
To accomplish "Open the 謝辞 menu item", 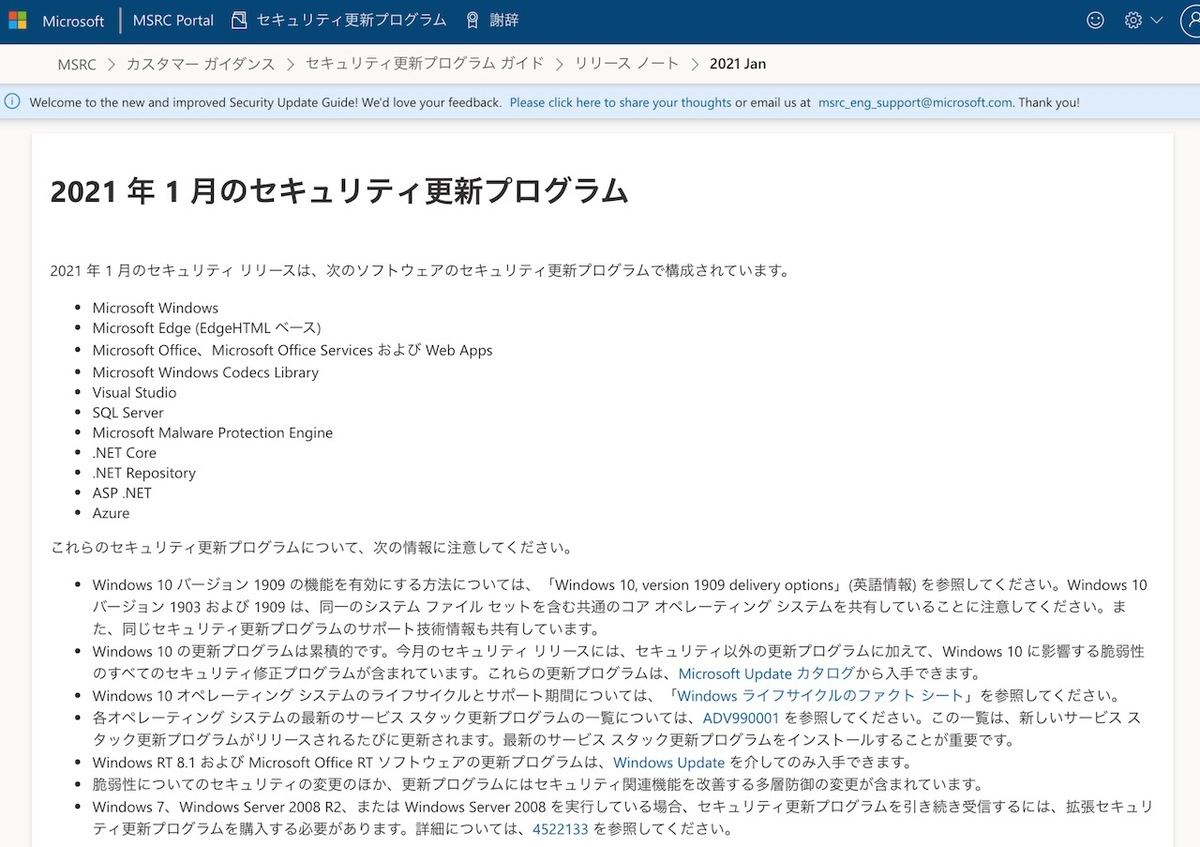I will tap(504, 20).
